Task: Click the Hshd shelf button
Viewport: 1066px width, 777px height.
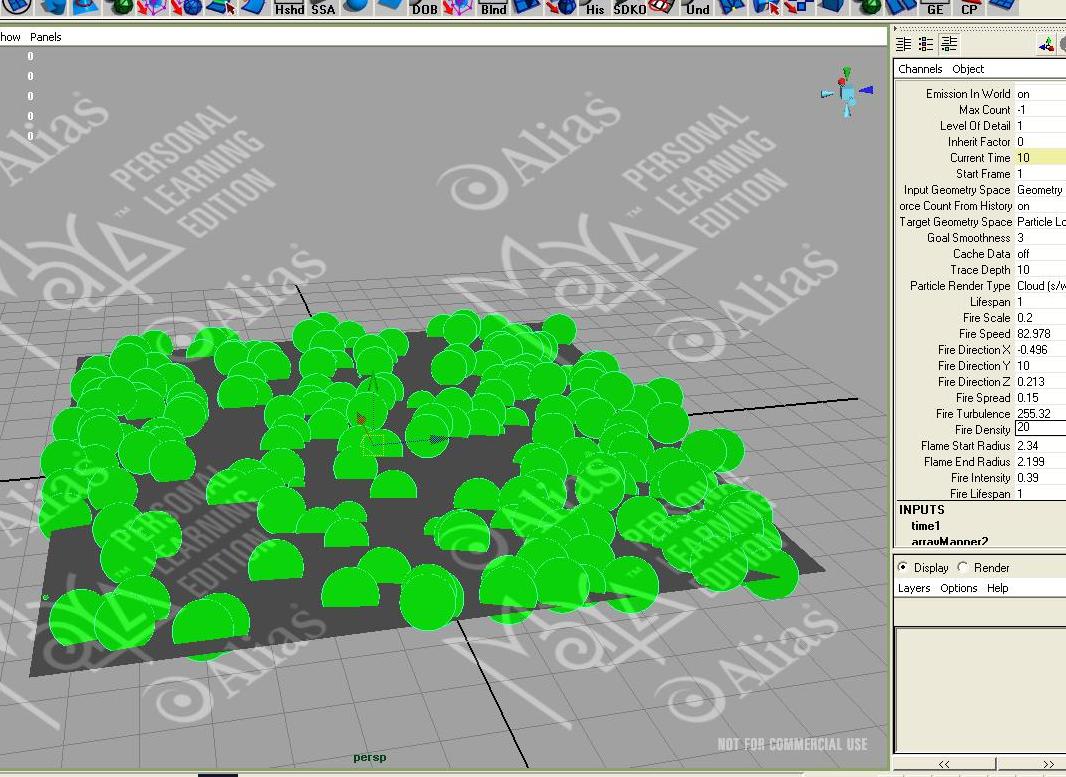Action: (289, 7)
